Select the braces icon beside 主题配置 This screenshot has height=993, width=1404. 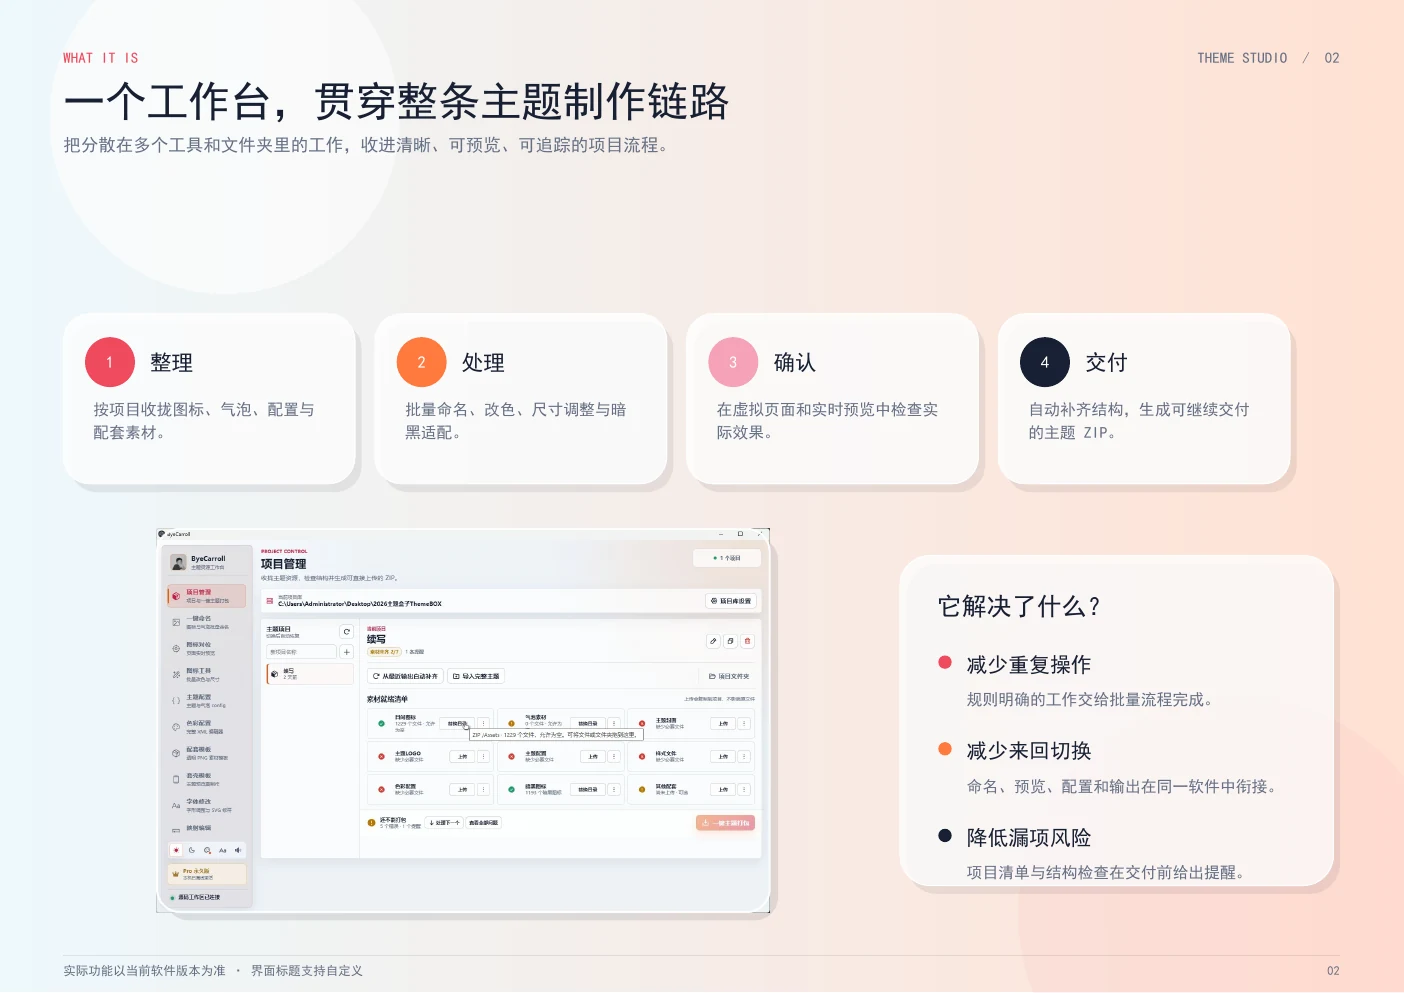click(x=176, y=700)
